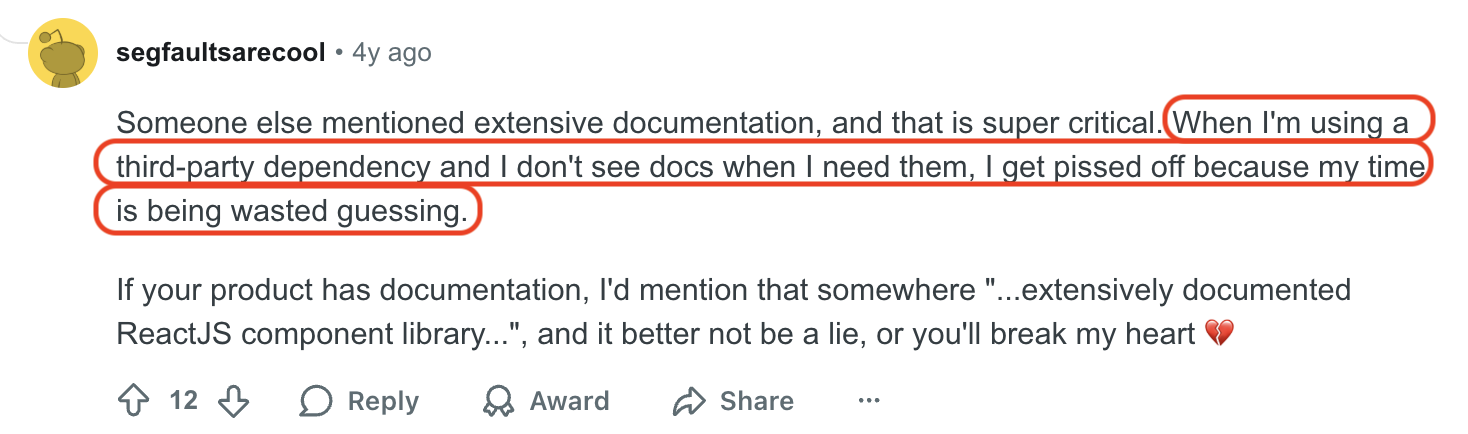Click the Share arrow icon
The height and width of the screenshot is (434, 1468).
pos(689,402)
